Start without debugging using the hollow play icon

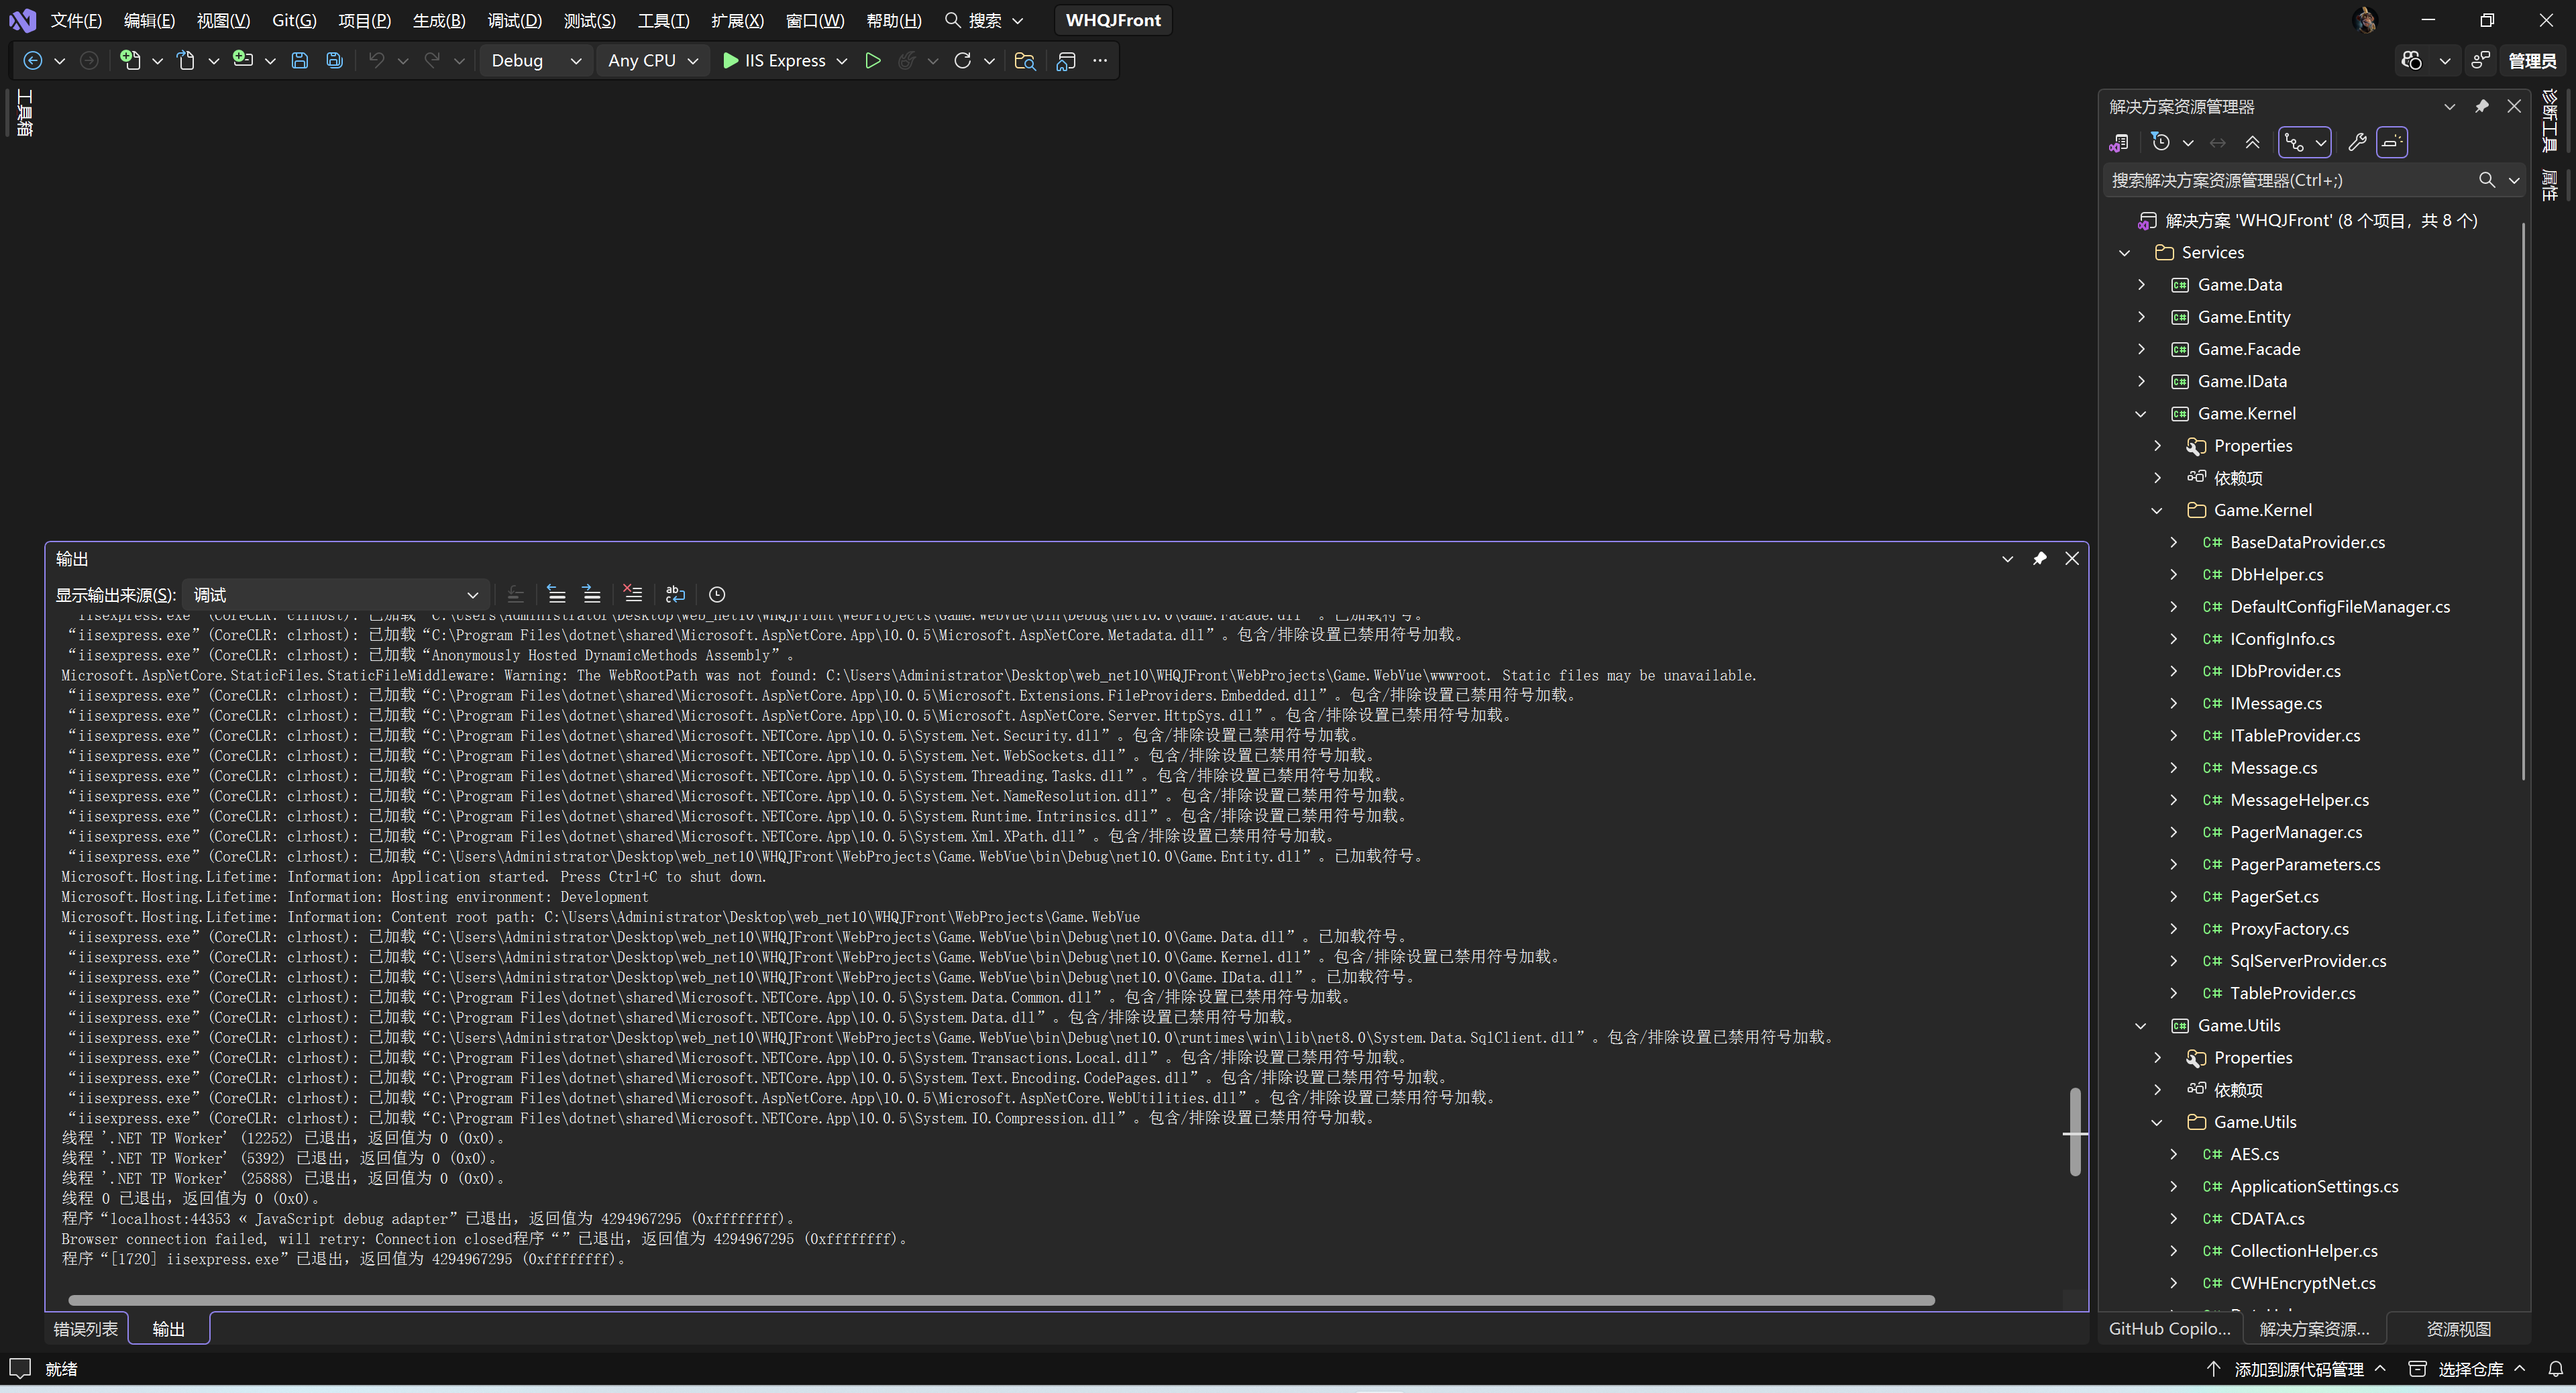pyautogui.click(x=873, y=61)
